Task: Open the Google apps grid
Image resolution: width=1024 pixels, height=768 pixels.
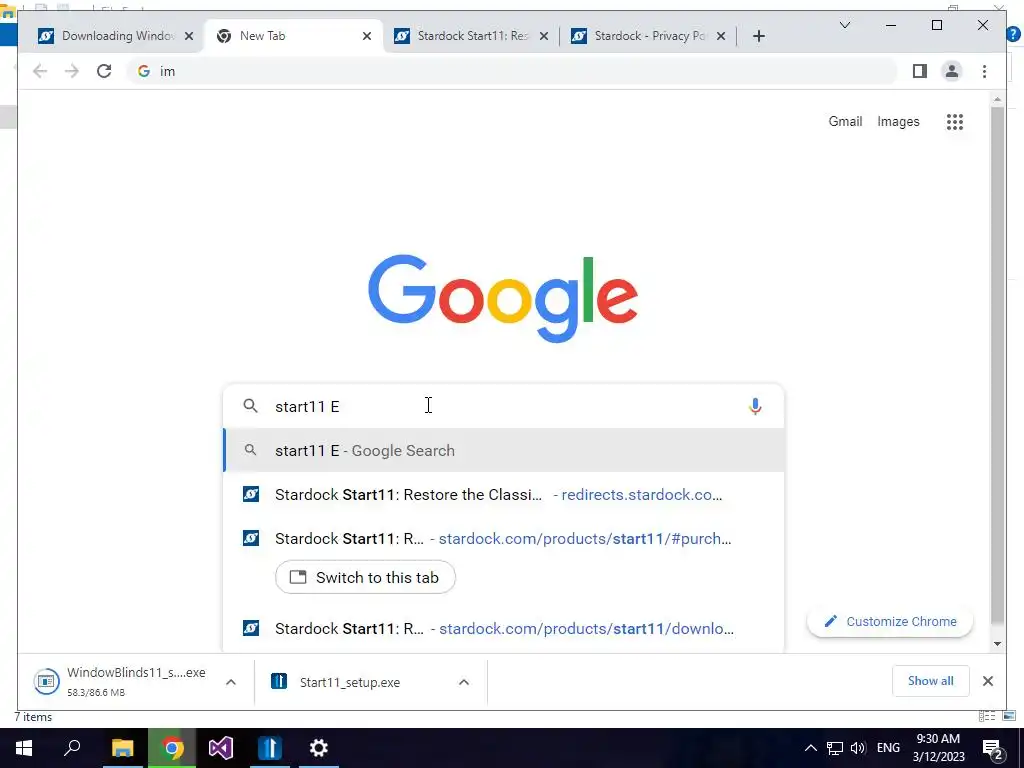Action: click(955, 121)
